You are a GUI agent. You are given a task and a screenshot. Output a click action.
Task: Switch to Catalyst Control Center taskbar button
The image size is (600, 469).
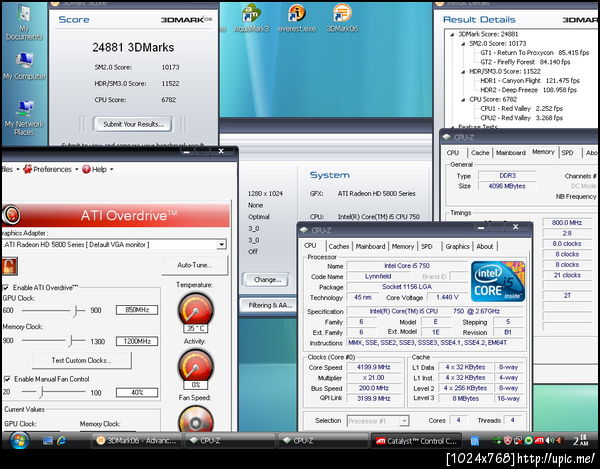tap(417, 441)
